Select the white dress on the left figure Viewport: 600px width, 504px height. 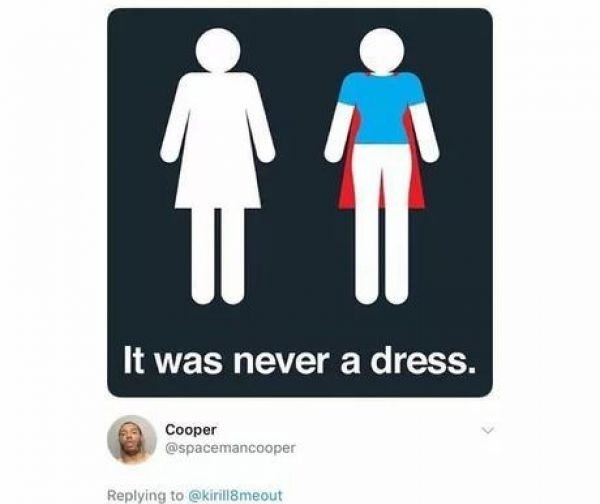pos(218,141)
